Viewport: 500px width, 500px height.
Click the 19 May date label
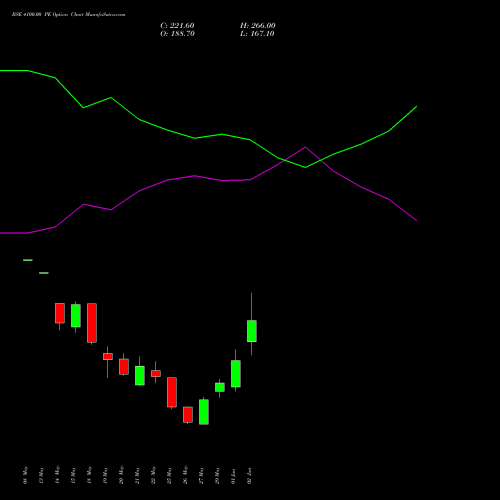point(106,475)
